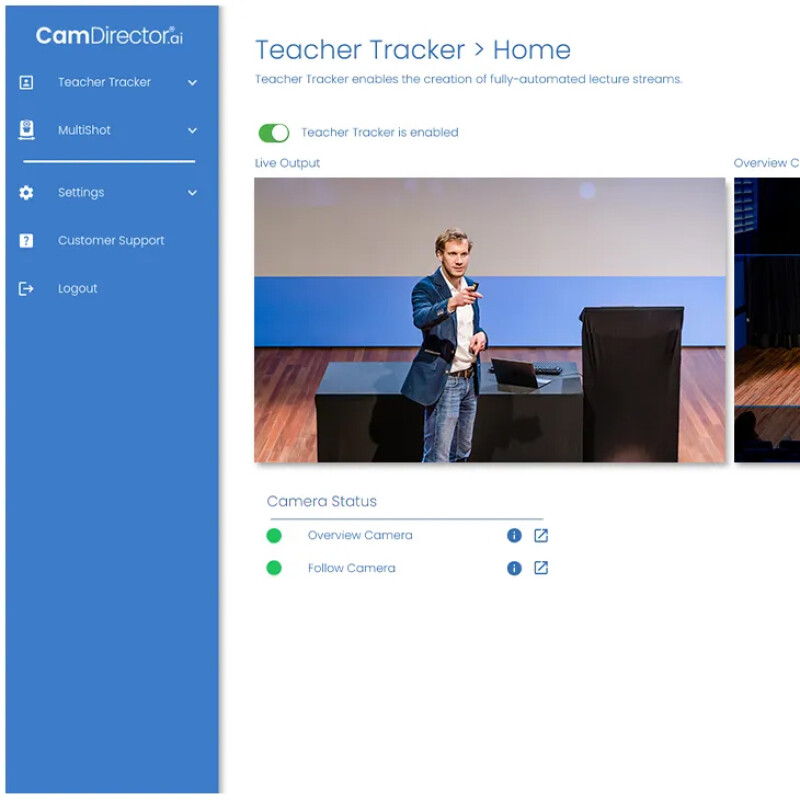Viewport: 800px width, 800px height.
Task: Show info for Follow Camera
Action: [514, 568]
